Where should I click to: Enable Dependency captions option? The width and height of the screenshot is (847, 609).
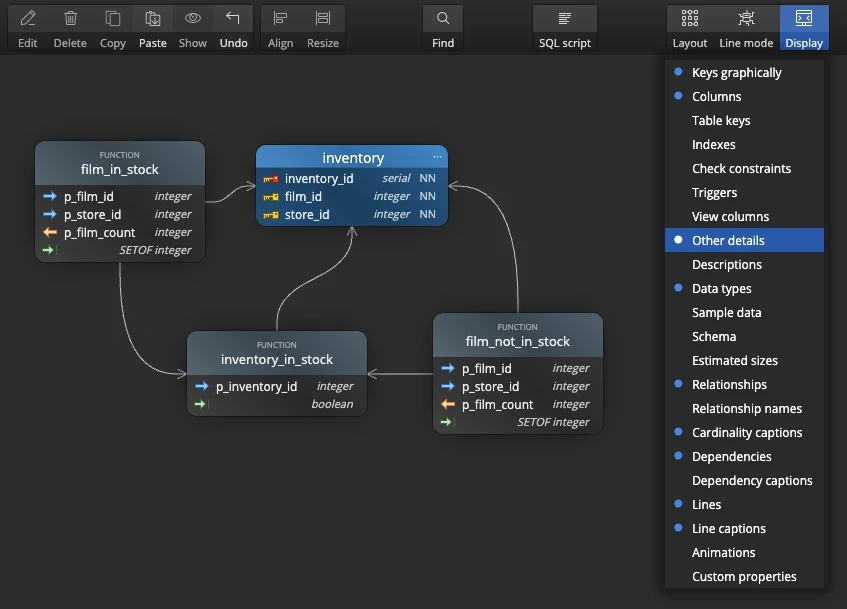(744, 480)
